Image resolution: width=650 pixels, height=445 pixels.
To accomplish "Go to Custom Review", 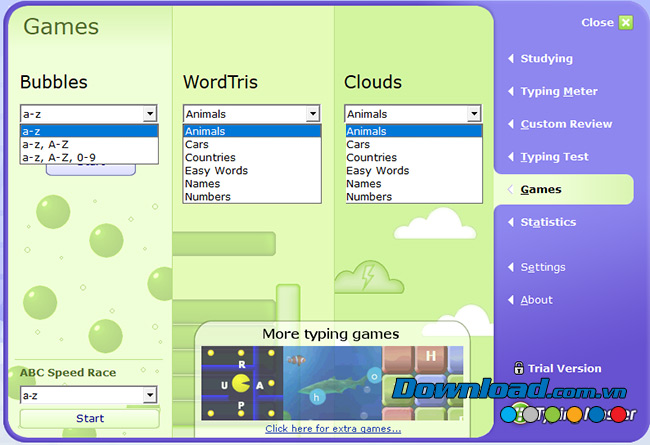I will [566, 124].
